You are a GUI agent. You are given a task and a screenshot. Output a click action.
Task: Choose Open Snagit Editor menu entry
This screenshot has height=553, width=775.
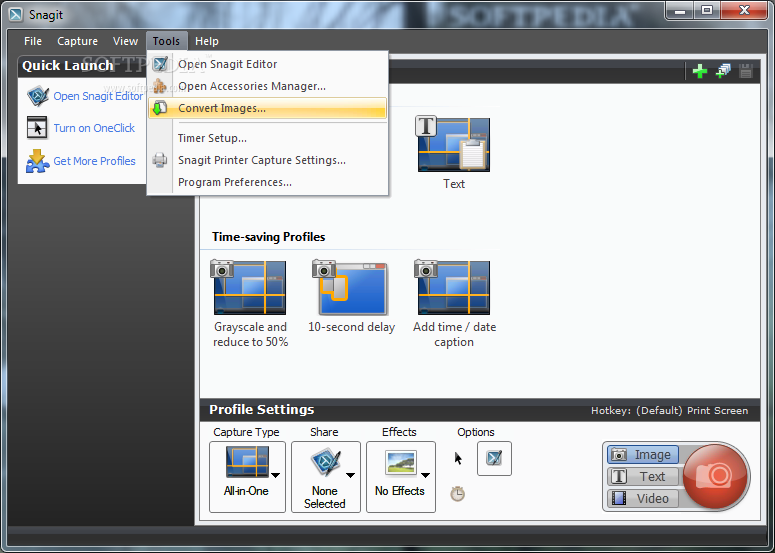click(x=267, y=64)
